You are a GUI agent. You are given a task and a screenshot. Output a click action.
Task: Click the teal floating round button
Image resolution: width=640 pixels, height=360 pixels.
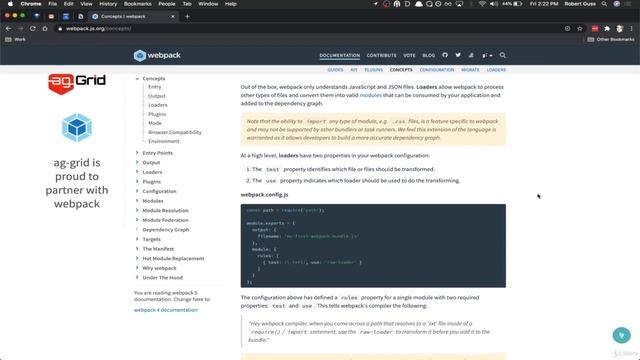[622, 335]
